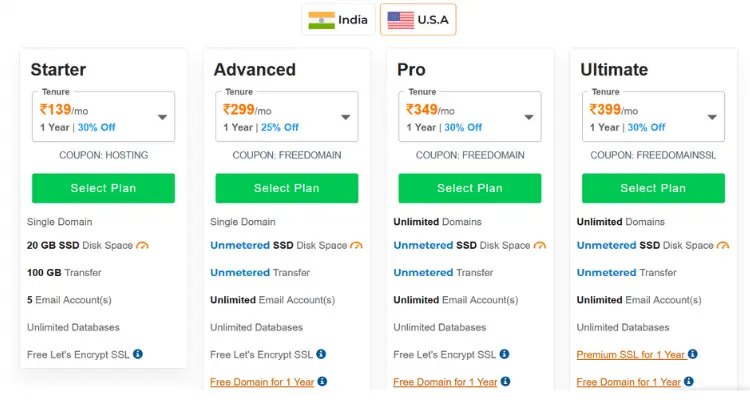Expand the Advanced plan tenure dropdown
Screen dimensions: 750x400
287,117
